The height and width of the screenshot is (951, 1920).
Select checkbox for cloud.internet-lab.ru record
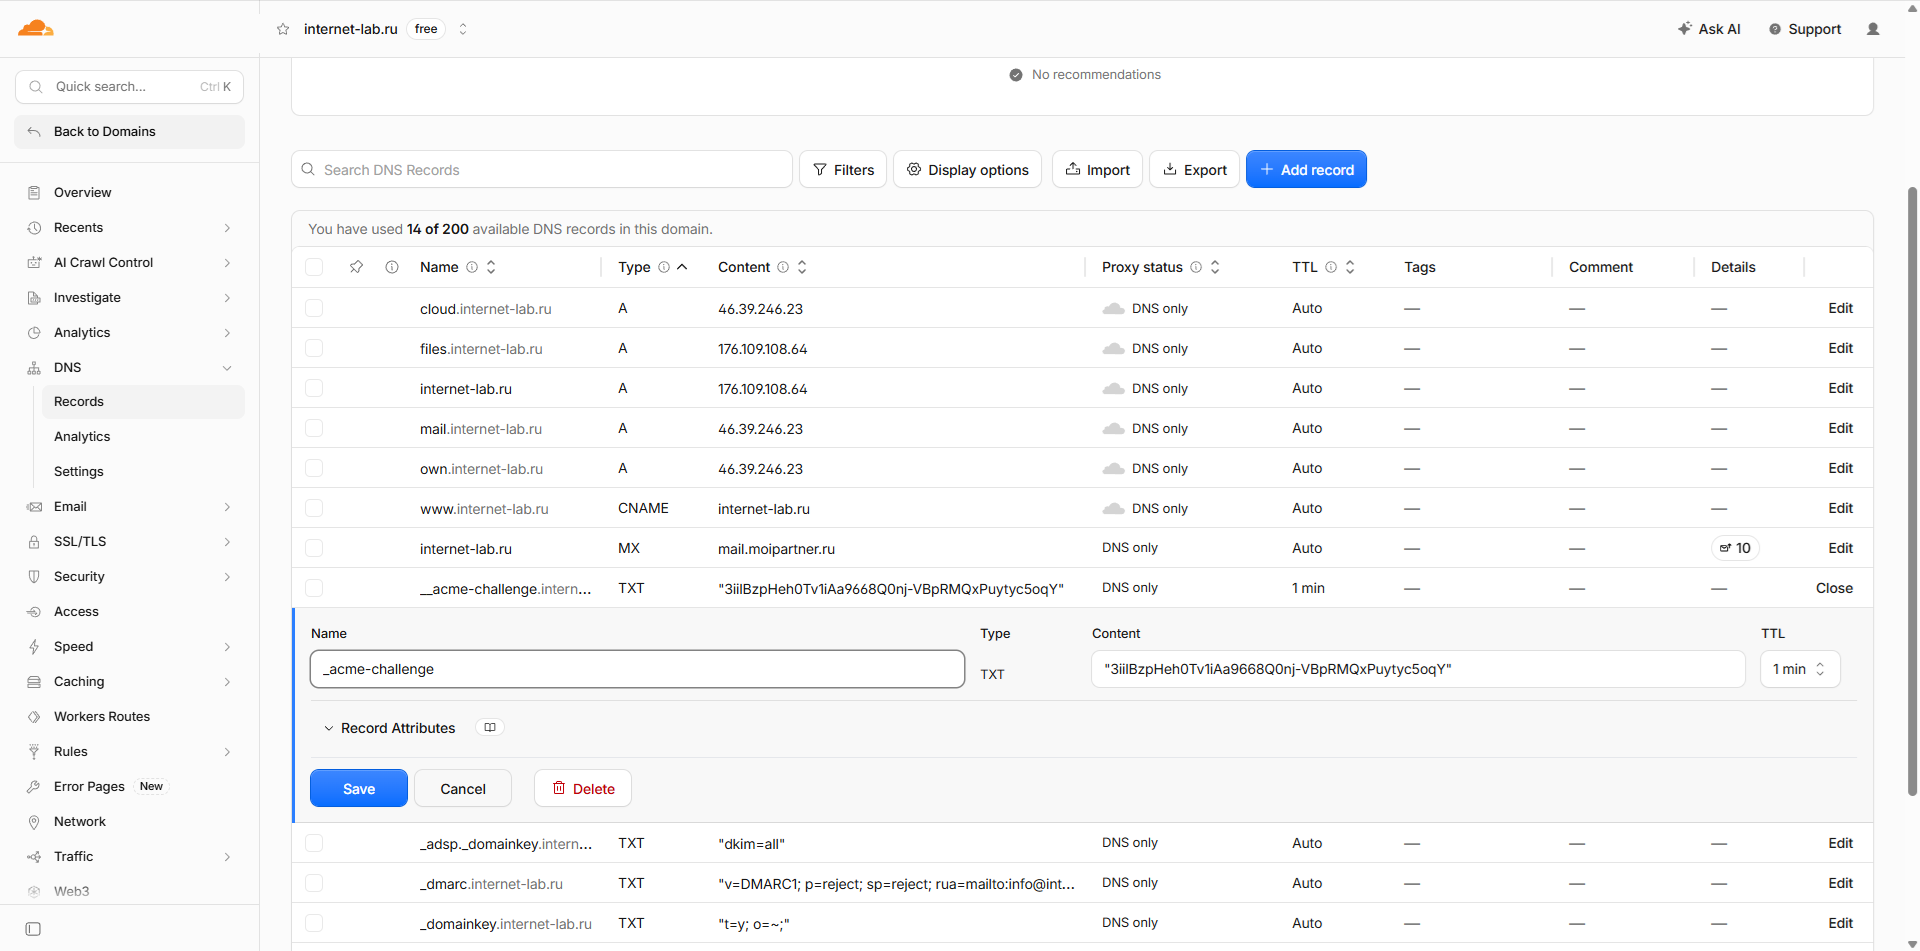click(x=314, y=308)
